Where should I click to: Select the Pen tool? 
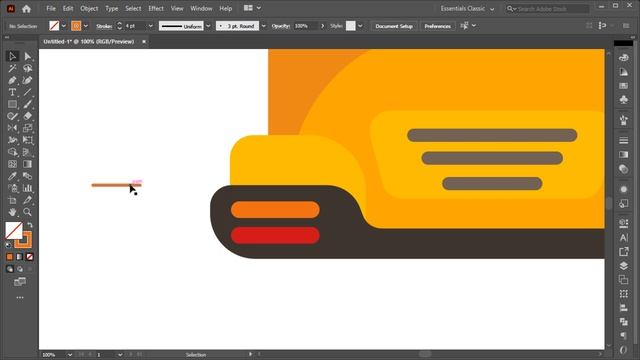[x=12, y=80]
